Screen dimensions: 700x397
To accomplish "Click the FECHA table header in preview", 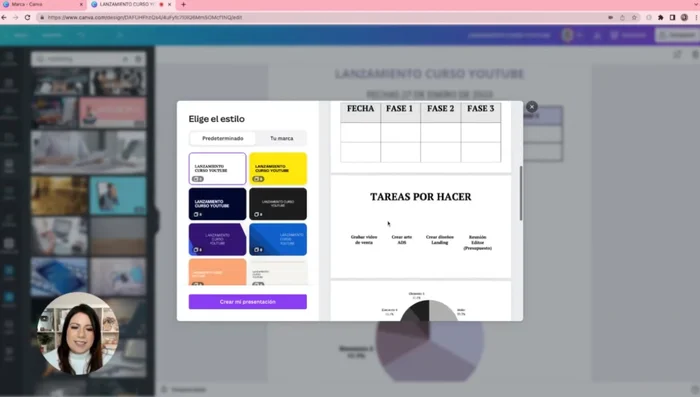I will pos(360,109).
